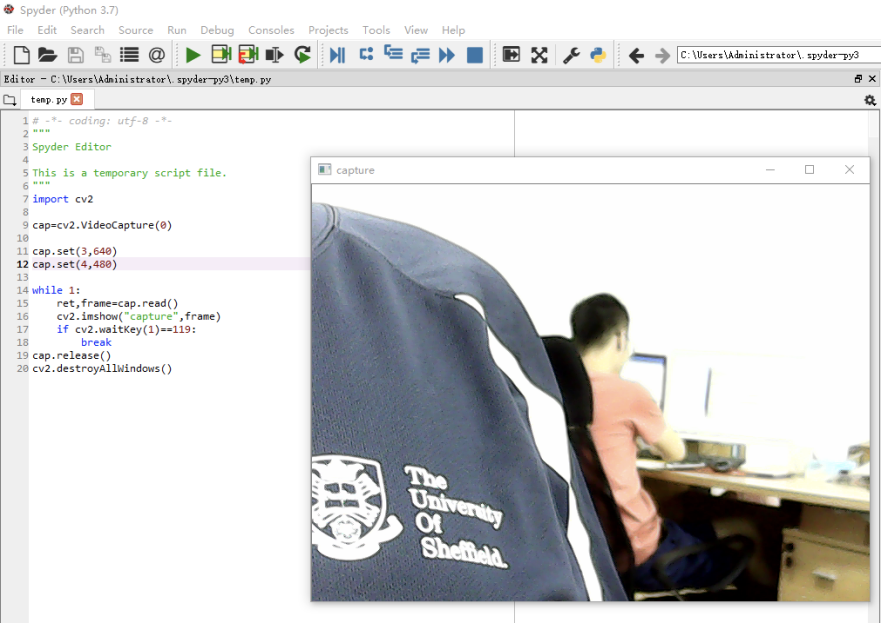The height and width of the screenshot is (623, 881).
Task: Open the Source menu
Action: [x=135, y=30]
